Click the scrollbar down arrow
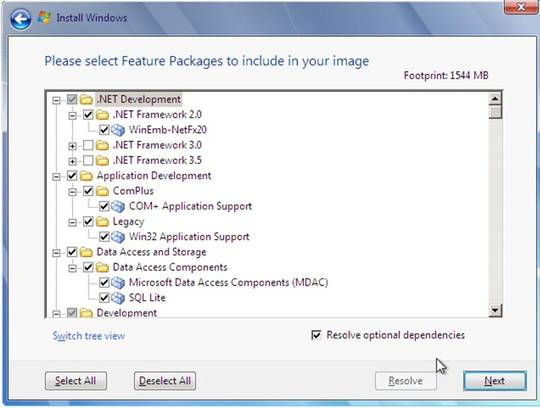The height and width of the screenshot is (408, 540). [495, 311]
